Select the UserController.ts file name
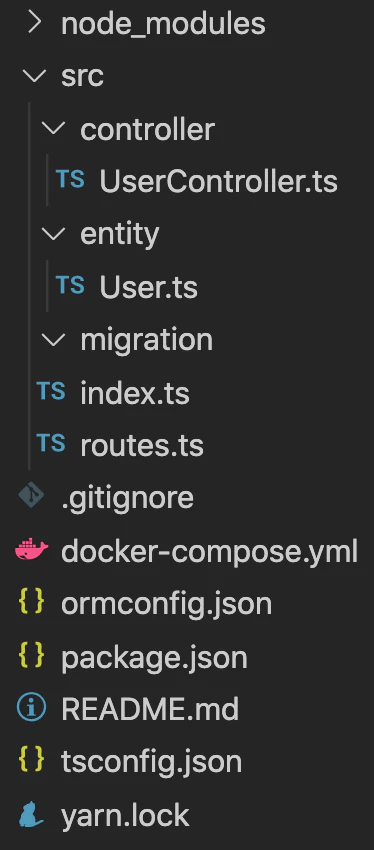Screen dimensions: 374x850 pyautogui.click(x=218, y=182)
